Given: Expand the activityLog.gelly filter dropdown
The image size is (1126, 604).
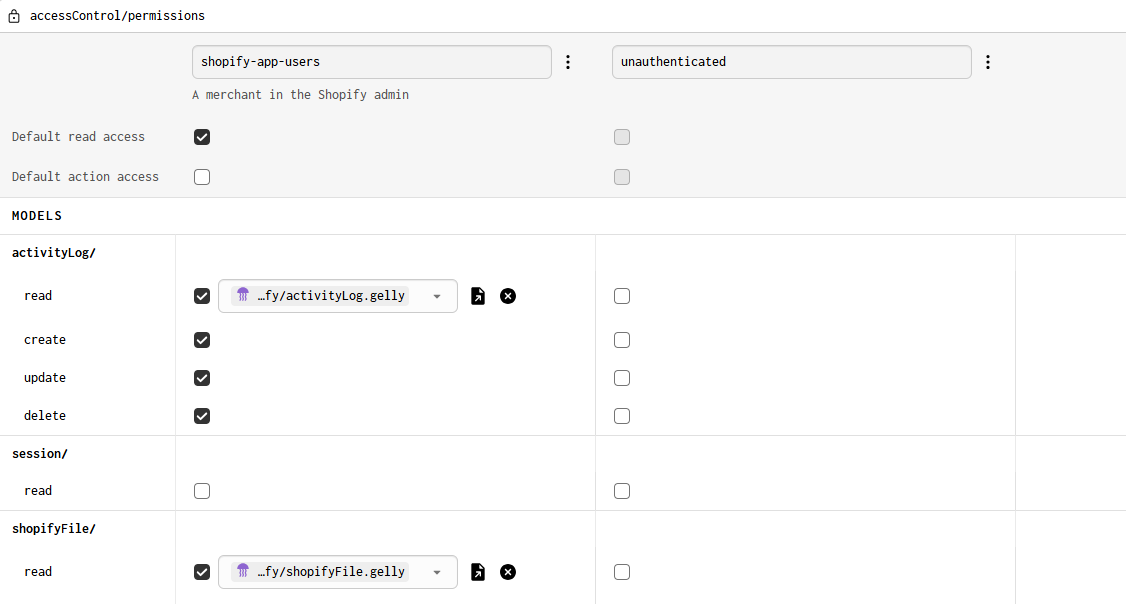Looking at the screenshot, I should 437,296.
